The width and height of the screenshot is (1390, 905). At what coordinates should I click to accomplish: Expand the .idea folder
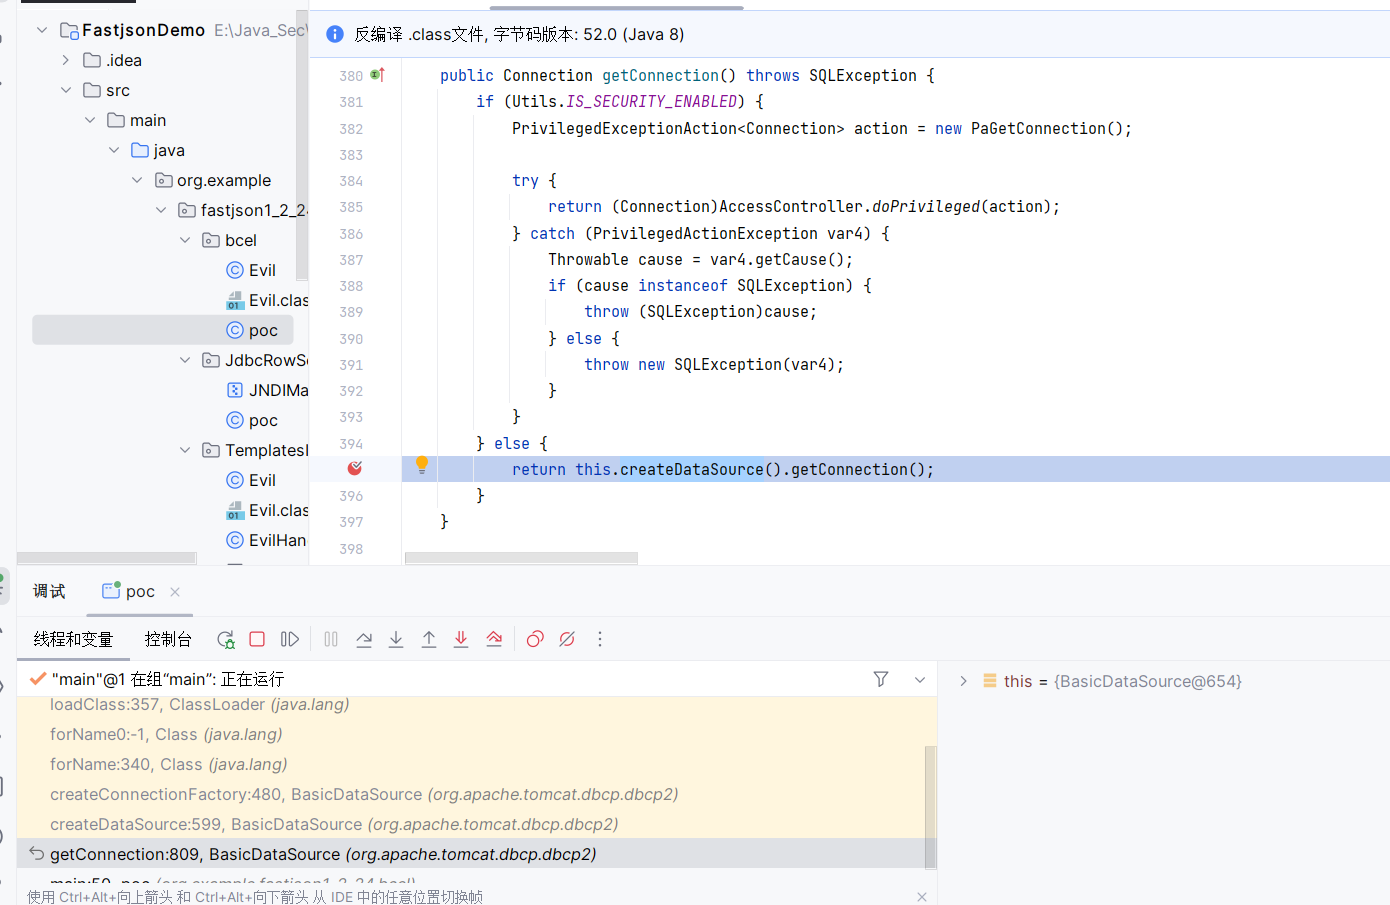point(66,60)
